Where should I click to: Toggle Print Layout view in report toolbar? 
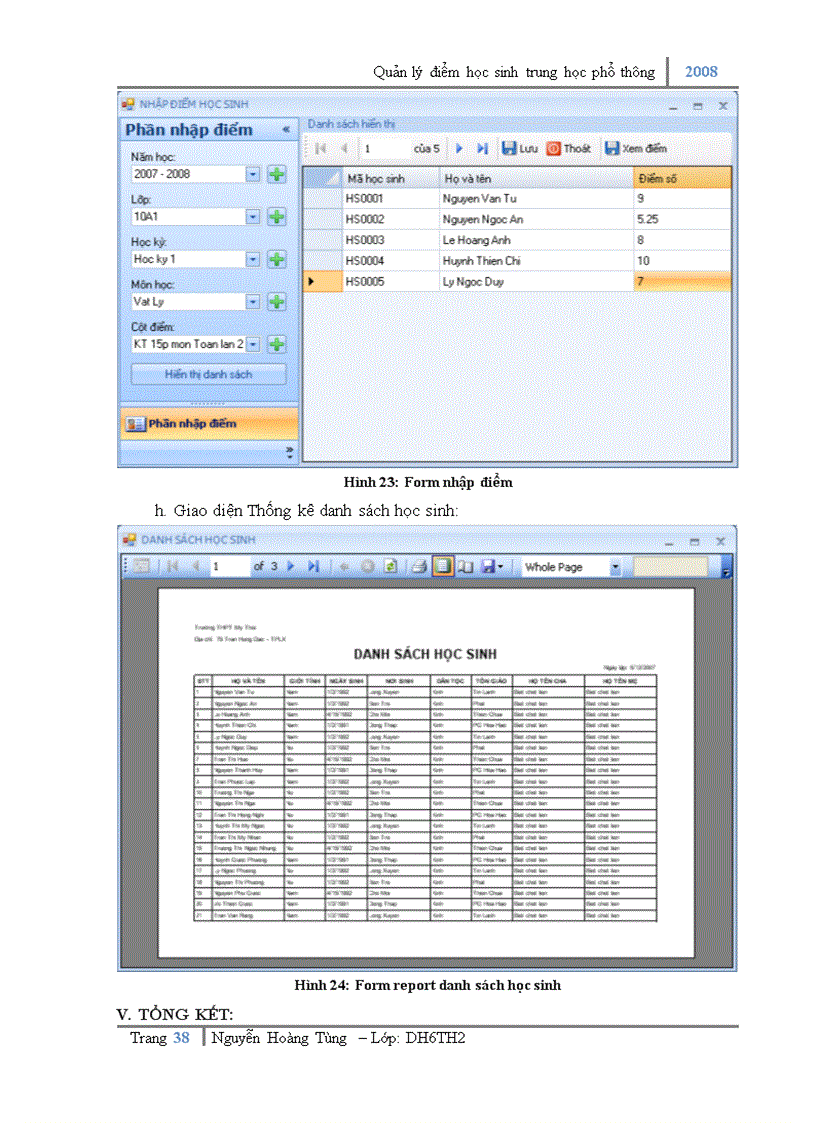(442, 566)
